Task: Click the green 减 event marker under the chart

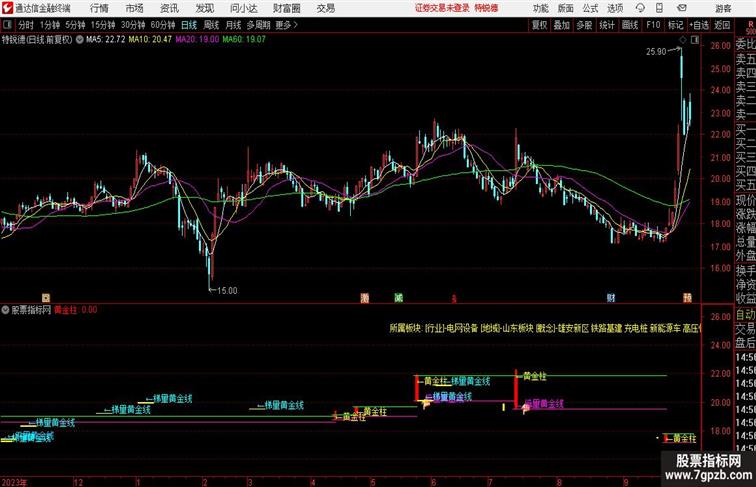Action: [398, 298]
